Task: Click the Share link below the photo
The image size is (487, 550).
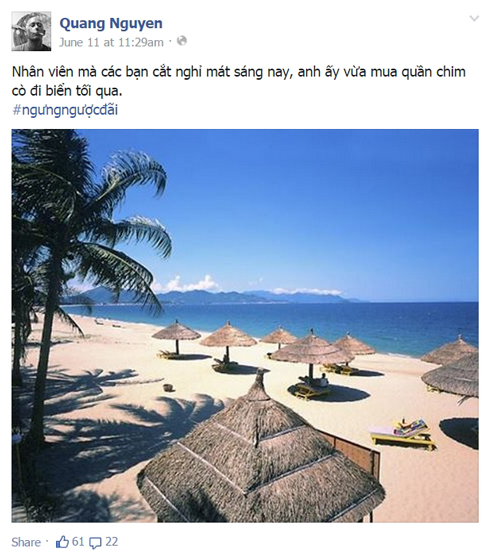Action: pos(26,542)
